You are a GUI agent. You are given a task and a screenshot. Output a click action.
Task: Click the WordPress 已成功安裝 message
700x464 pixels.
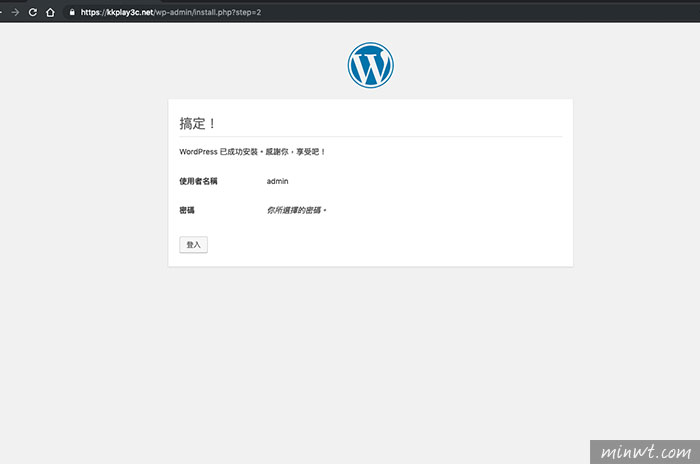click(x=252, y=152)
